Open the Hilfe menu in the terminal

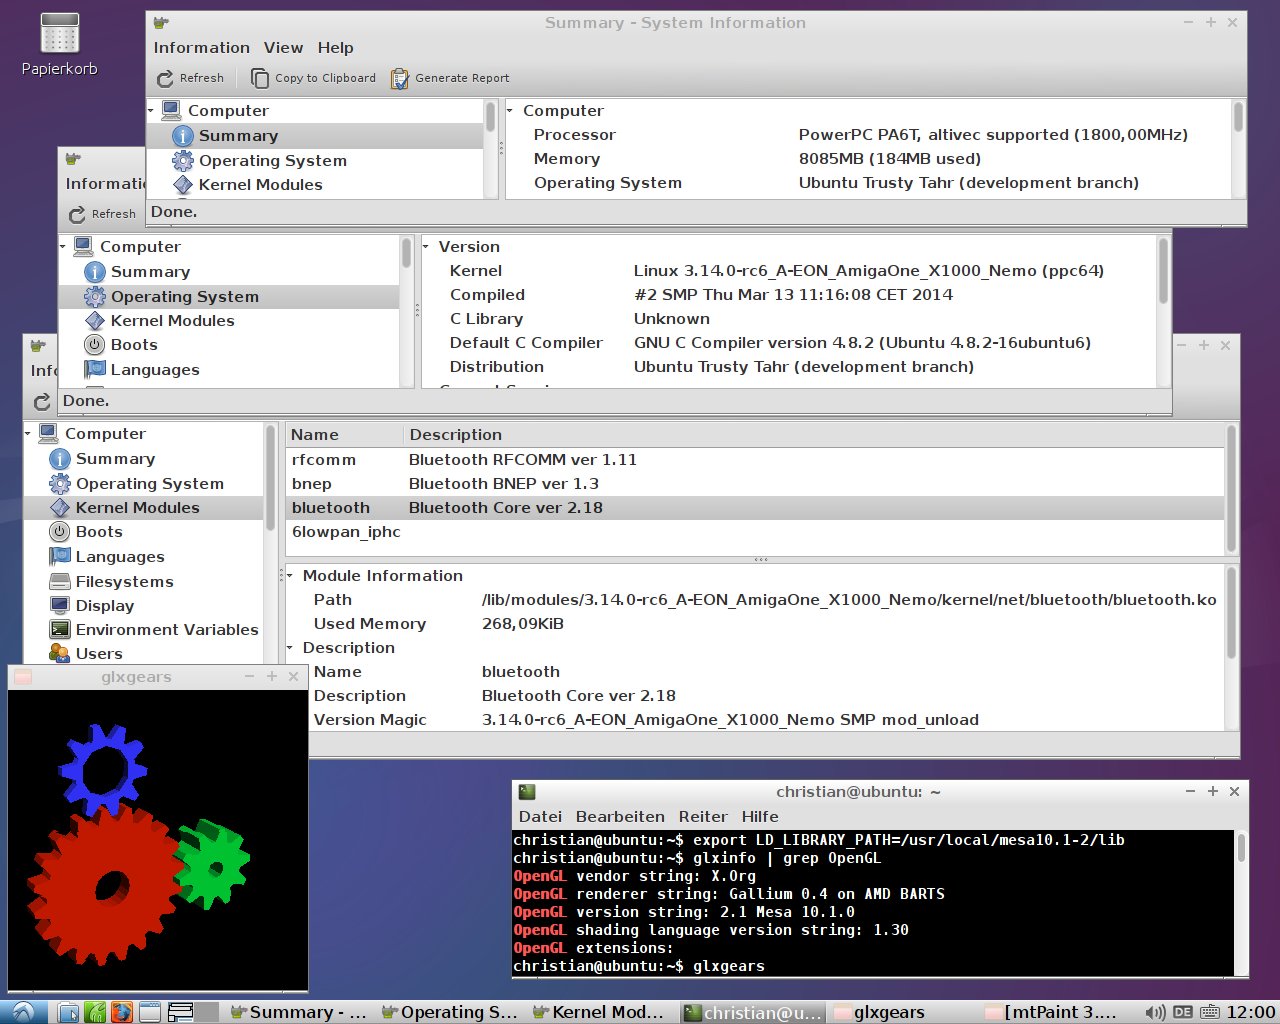tap(760, 817)
